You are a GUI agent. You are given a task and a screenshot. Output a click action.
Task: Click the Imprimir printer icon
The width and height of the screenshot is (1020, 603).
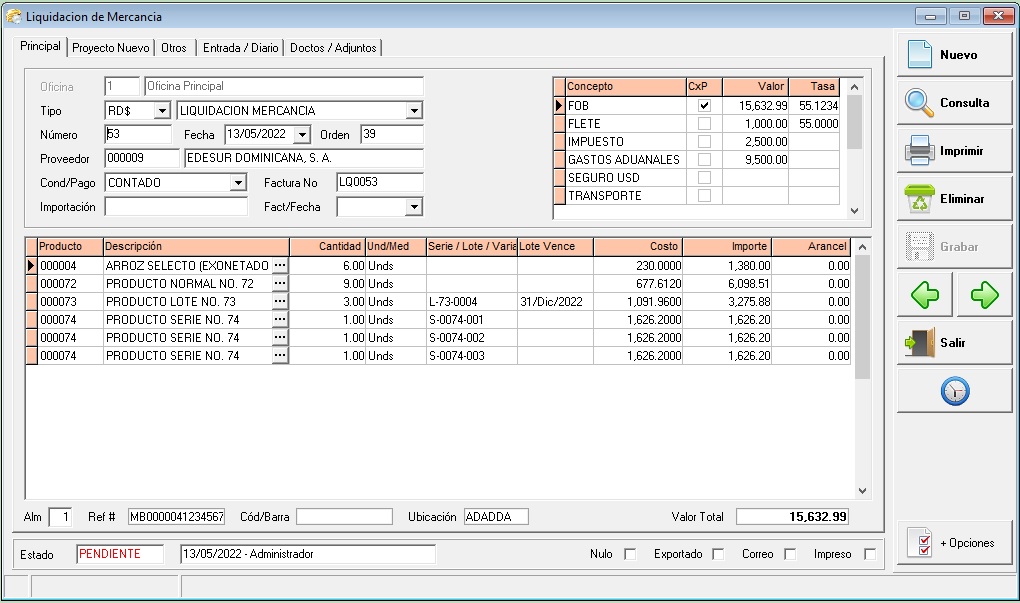click(919, 151)
